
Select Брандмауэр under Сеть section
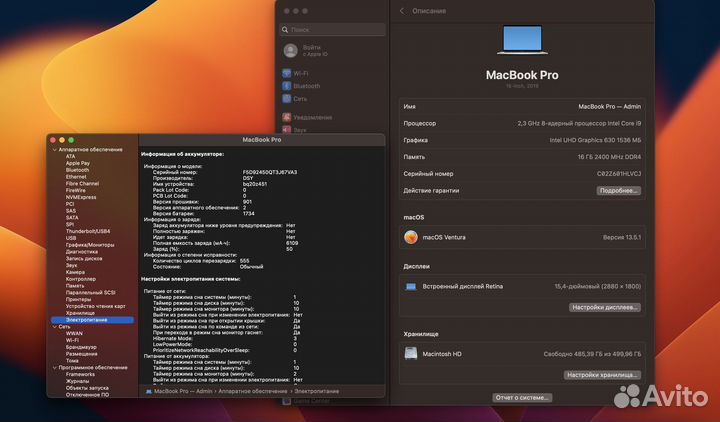[x=81, y=347]
